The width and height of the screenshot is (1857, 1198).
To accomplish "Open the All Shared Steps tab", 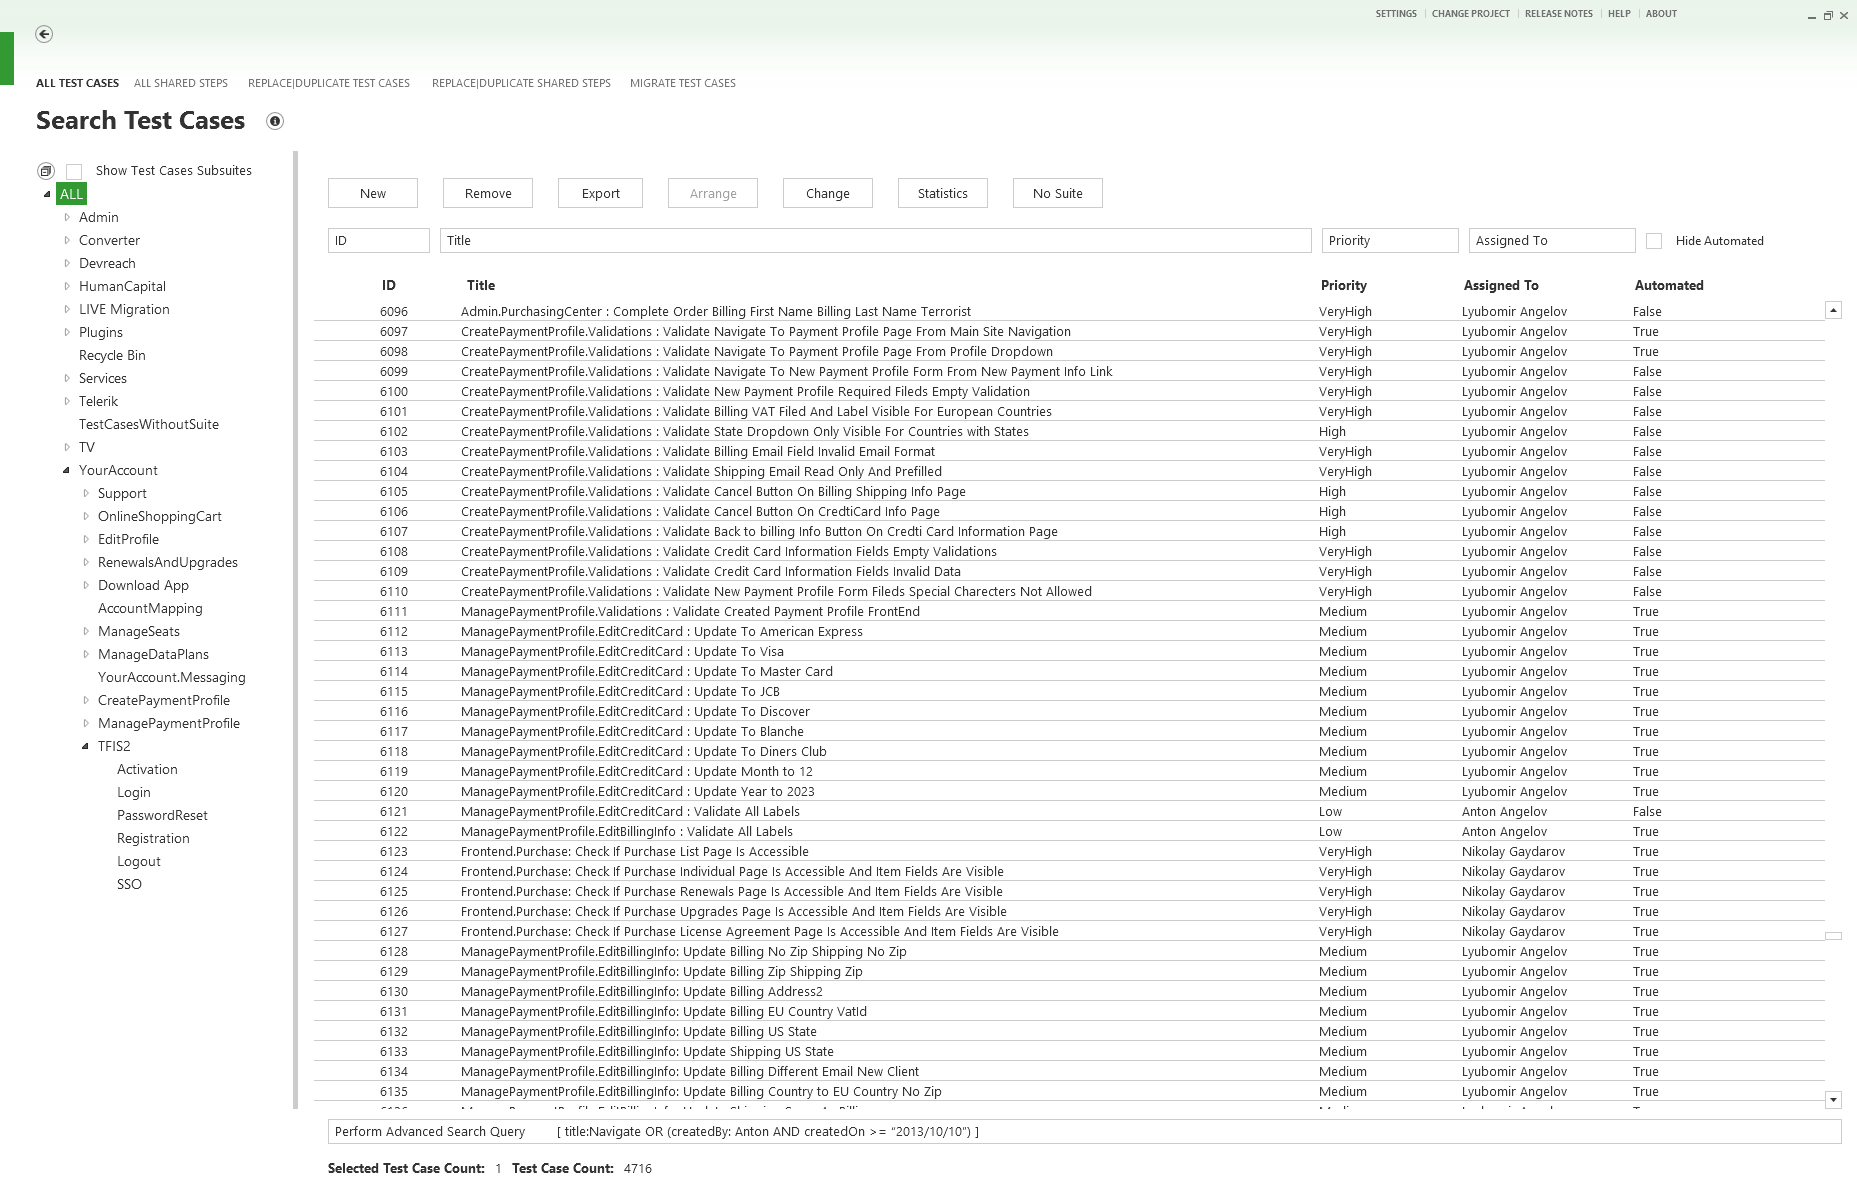I will point(181,83).
